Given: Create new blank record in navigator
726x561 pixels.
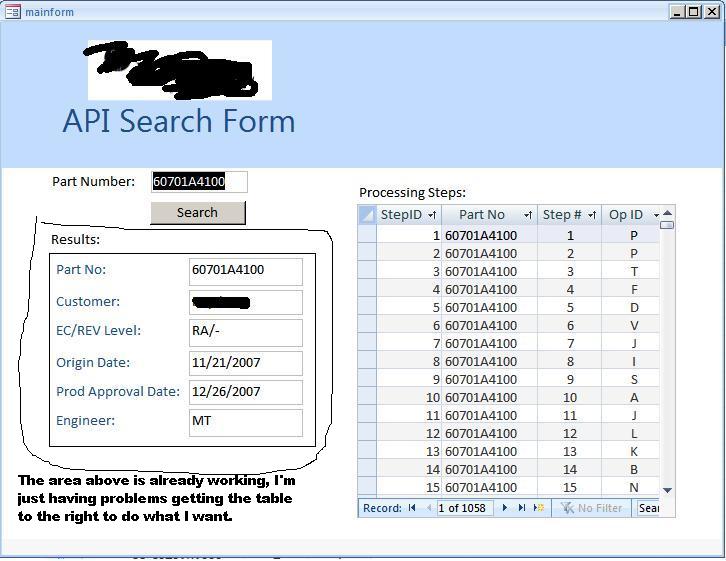Looking at the screenshot, I should tap(538, 508).
